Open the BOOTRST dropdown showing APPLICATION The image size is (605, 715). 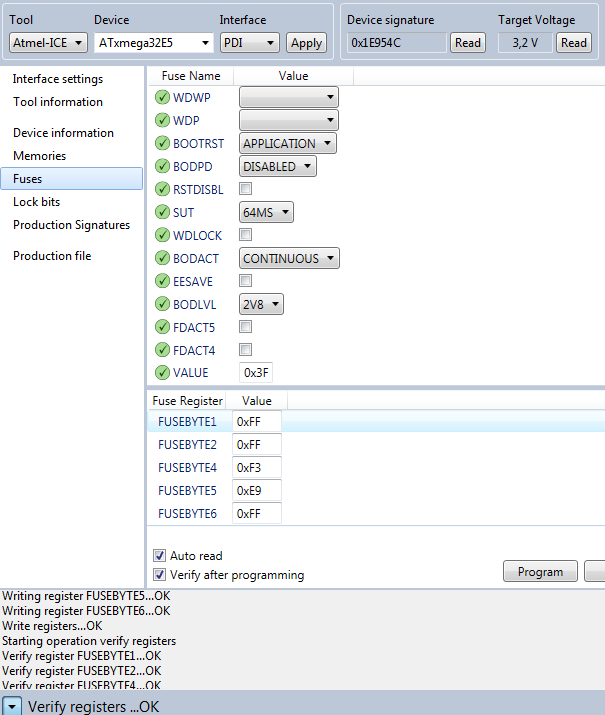coord(288,143)
